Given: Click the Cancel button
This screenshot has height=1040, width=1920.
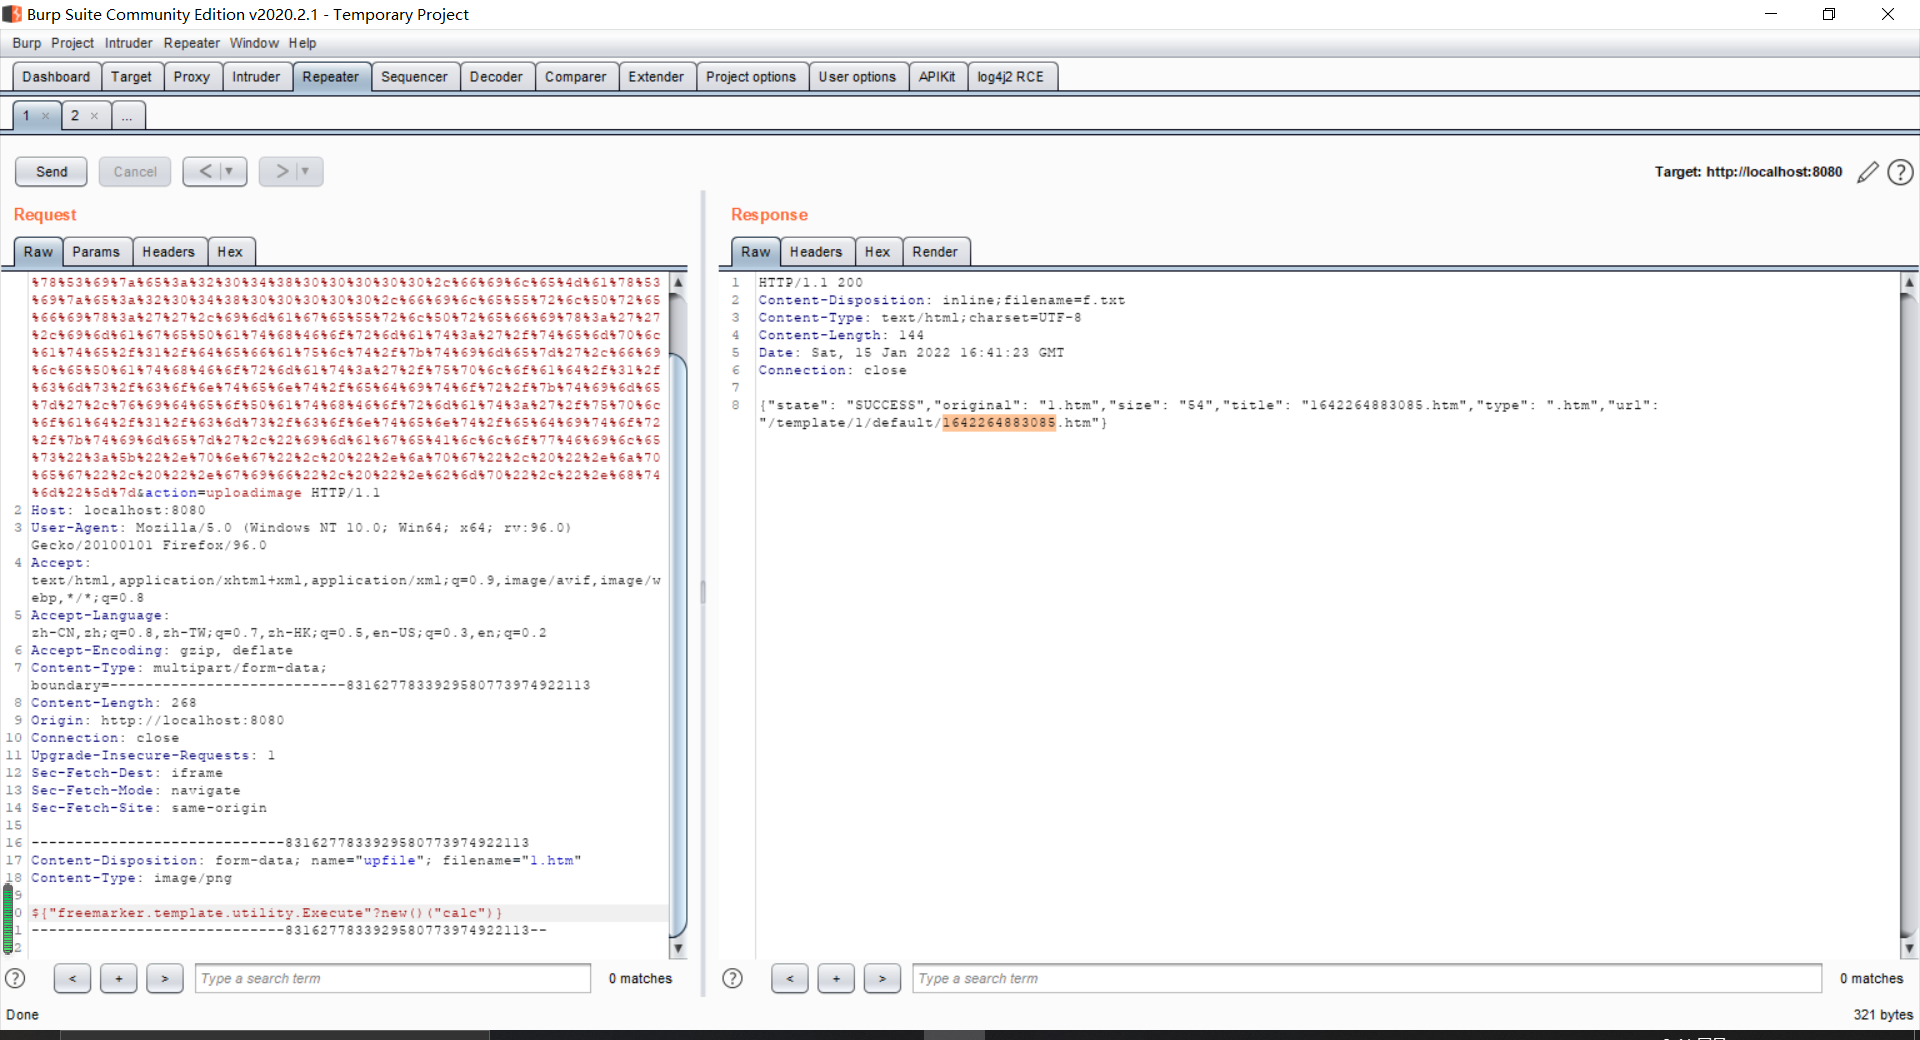Looking at the screenshot, I should [135, 171].
